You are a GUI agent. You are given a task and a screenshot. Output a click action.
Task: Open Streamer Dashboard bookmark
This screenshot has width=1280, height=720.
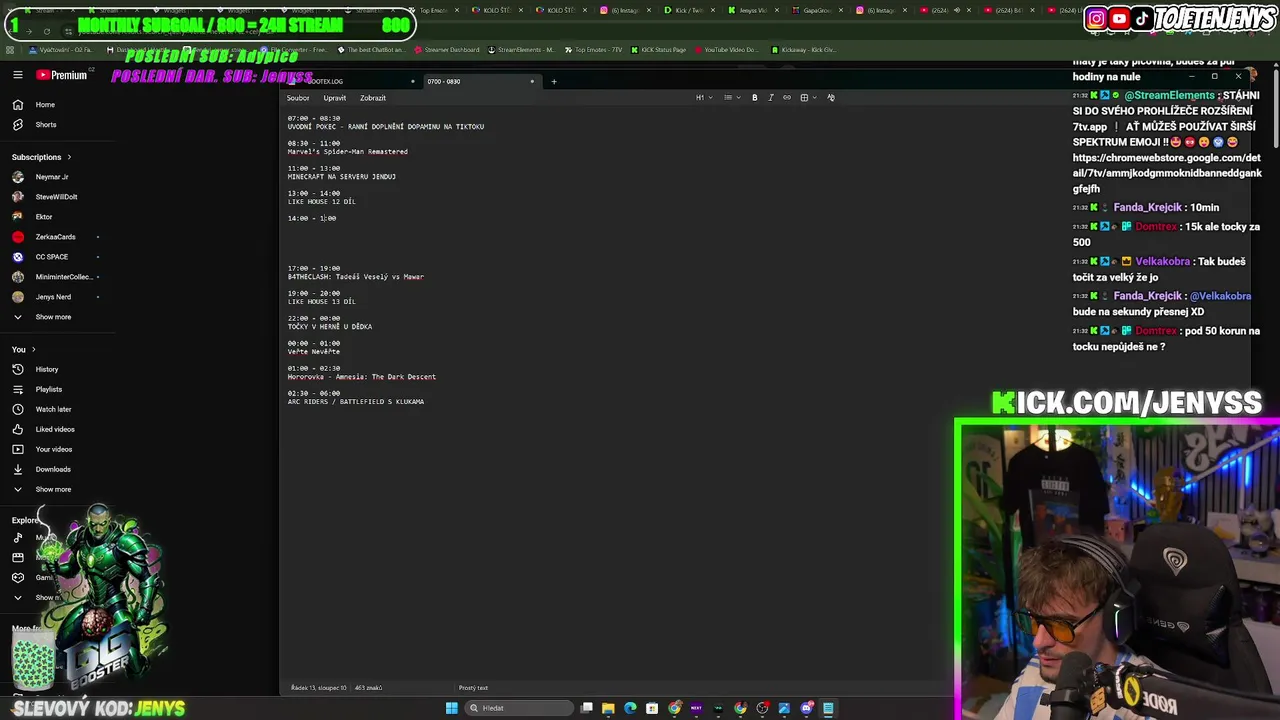[446, 50]
